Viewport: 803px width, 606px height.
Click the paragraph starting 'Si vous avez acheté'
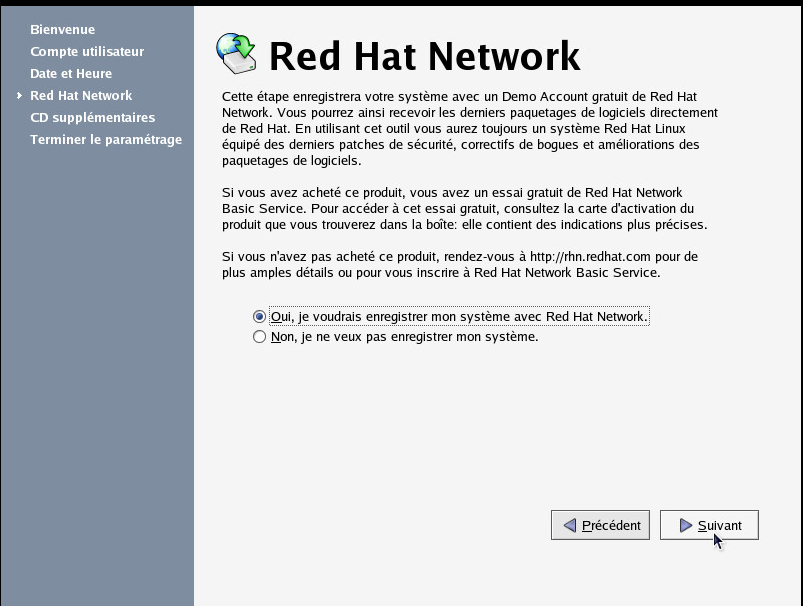click(x=464, y=208)
